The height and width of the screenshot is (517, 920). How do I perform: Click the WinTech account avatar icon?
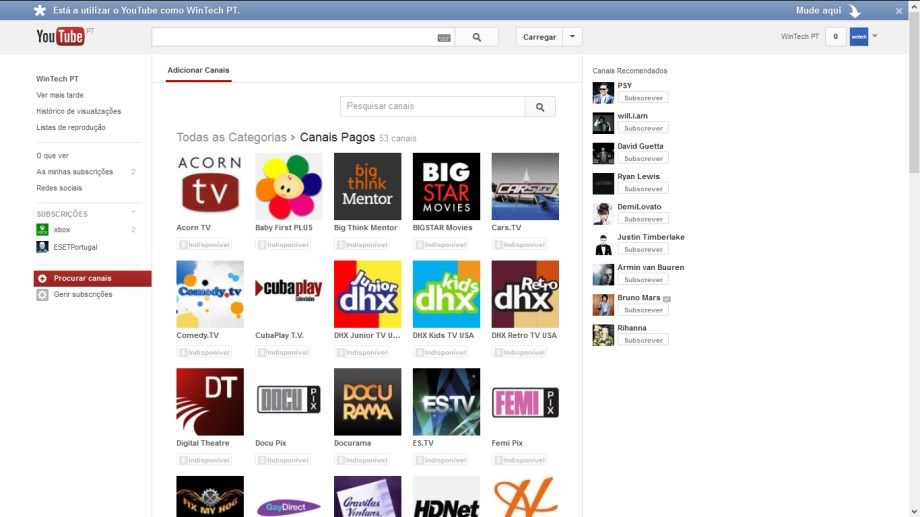[x=858, y=37]
